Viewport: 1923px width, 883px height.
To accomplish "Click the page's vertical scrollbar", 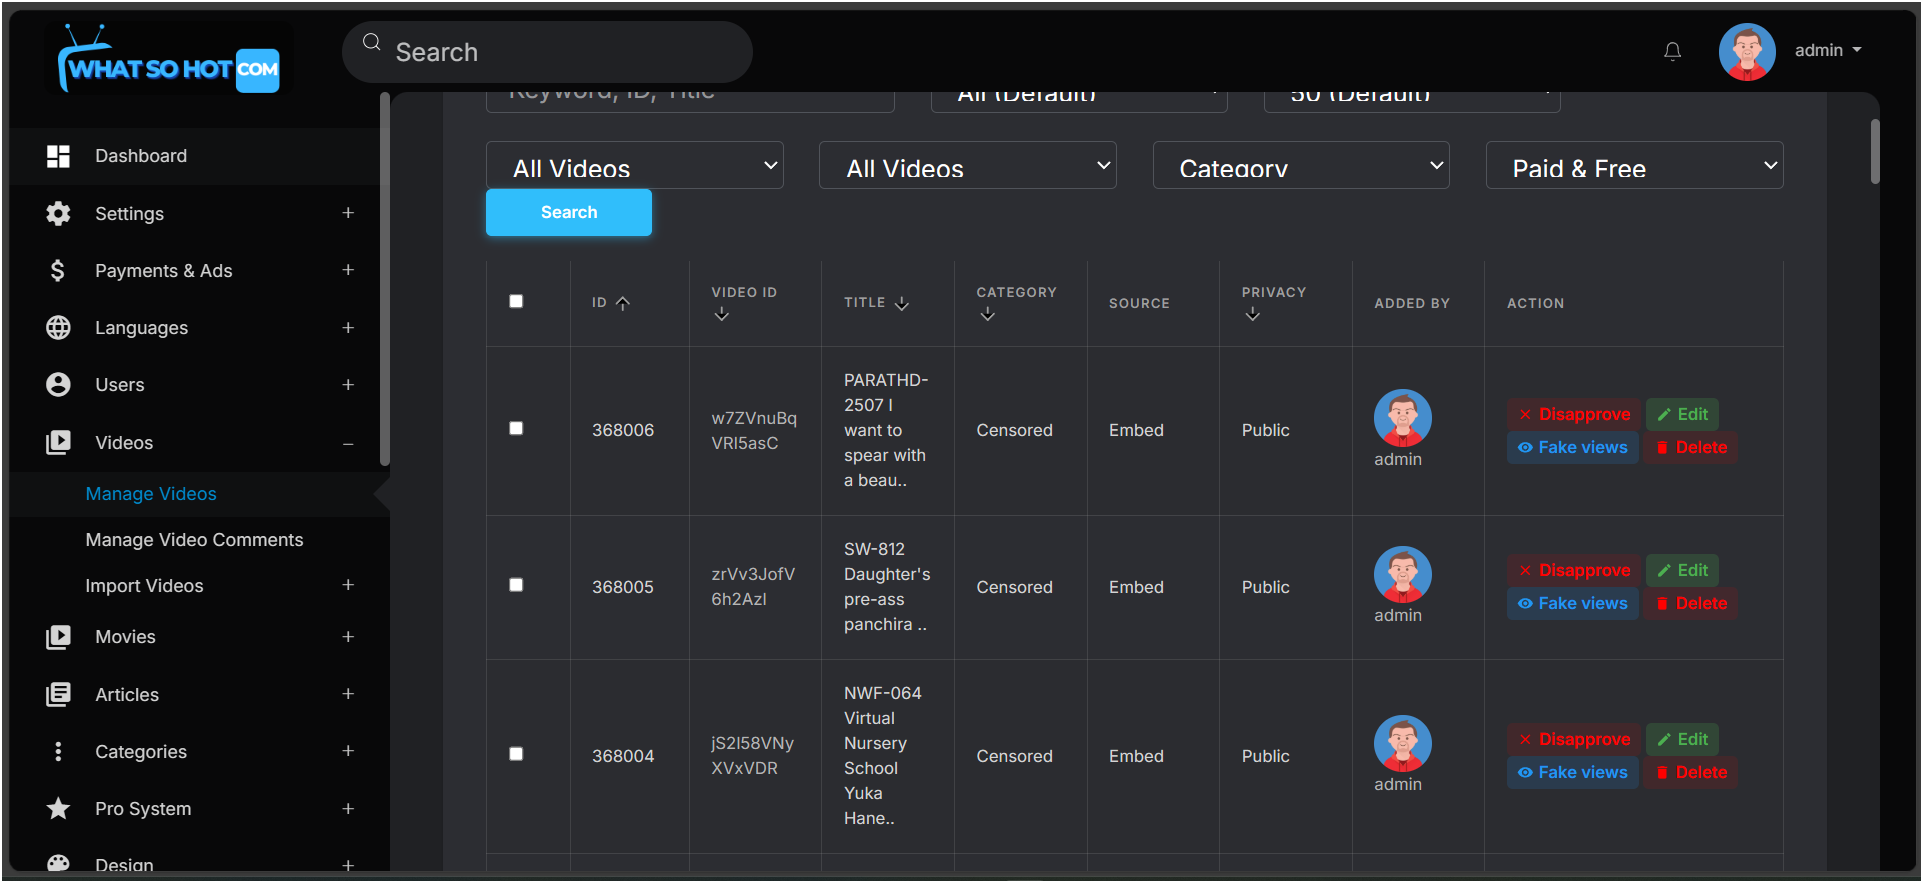I will 1874,152.
